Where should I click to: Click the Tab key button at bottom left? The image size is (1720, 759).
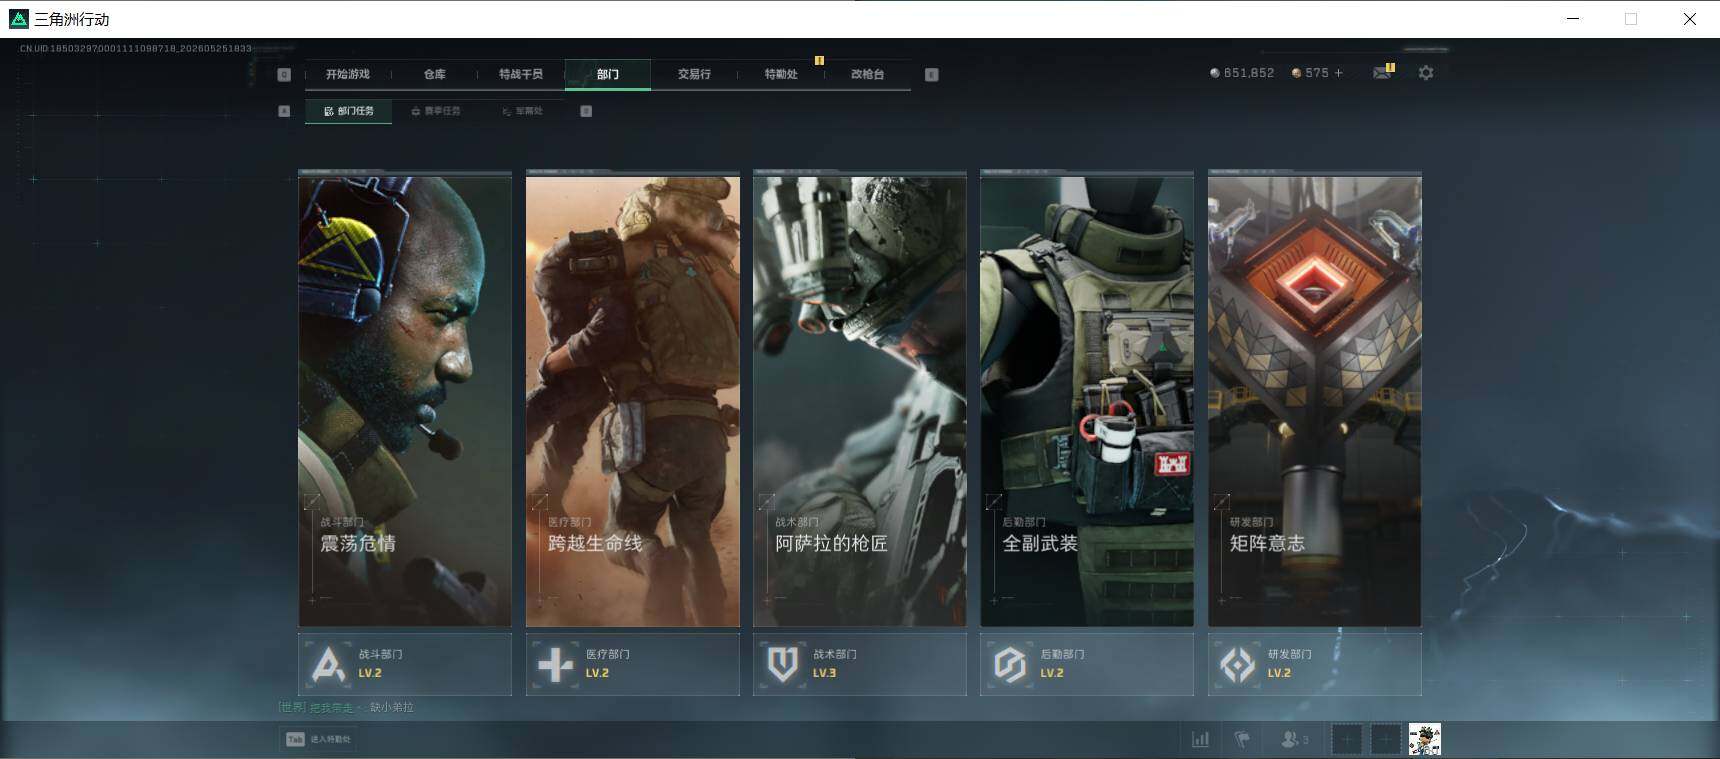[295, 739]
